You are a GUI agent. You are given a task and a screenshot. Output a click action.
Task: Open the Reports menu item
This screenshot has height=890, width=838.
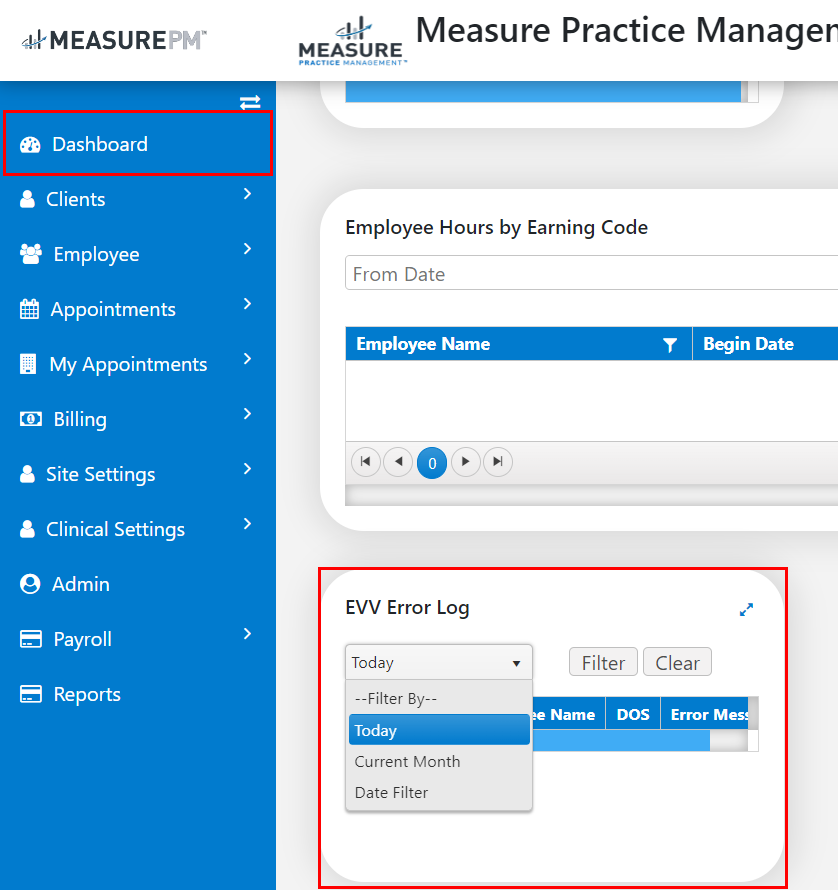138,694
